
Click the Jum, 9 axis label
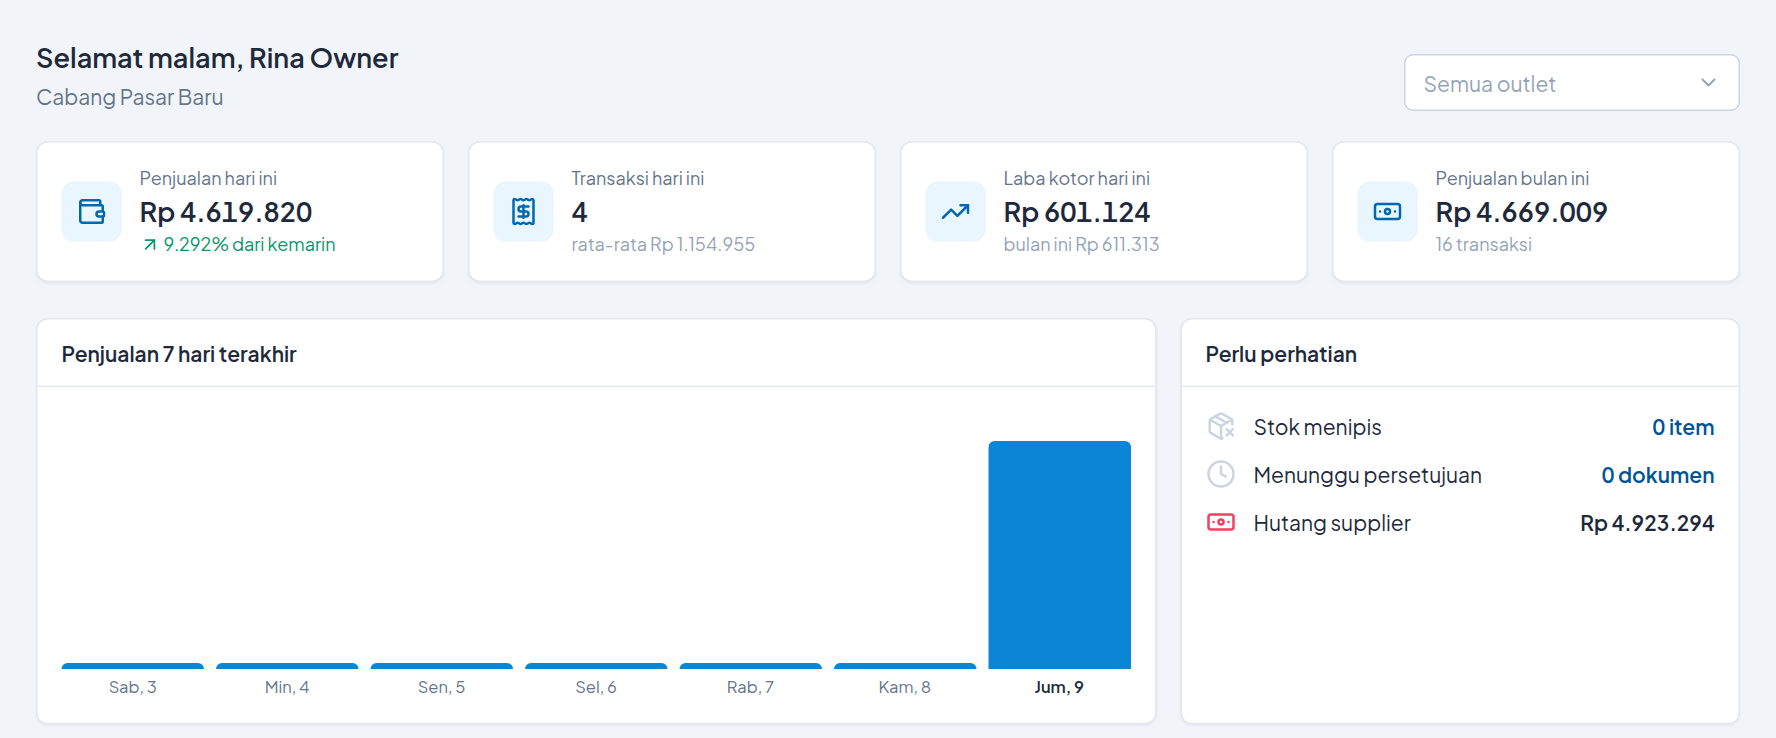(1059, 687)
